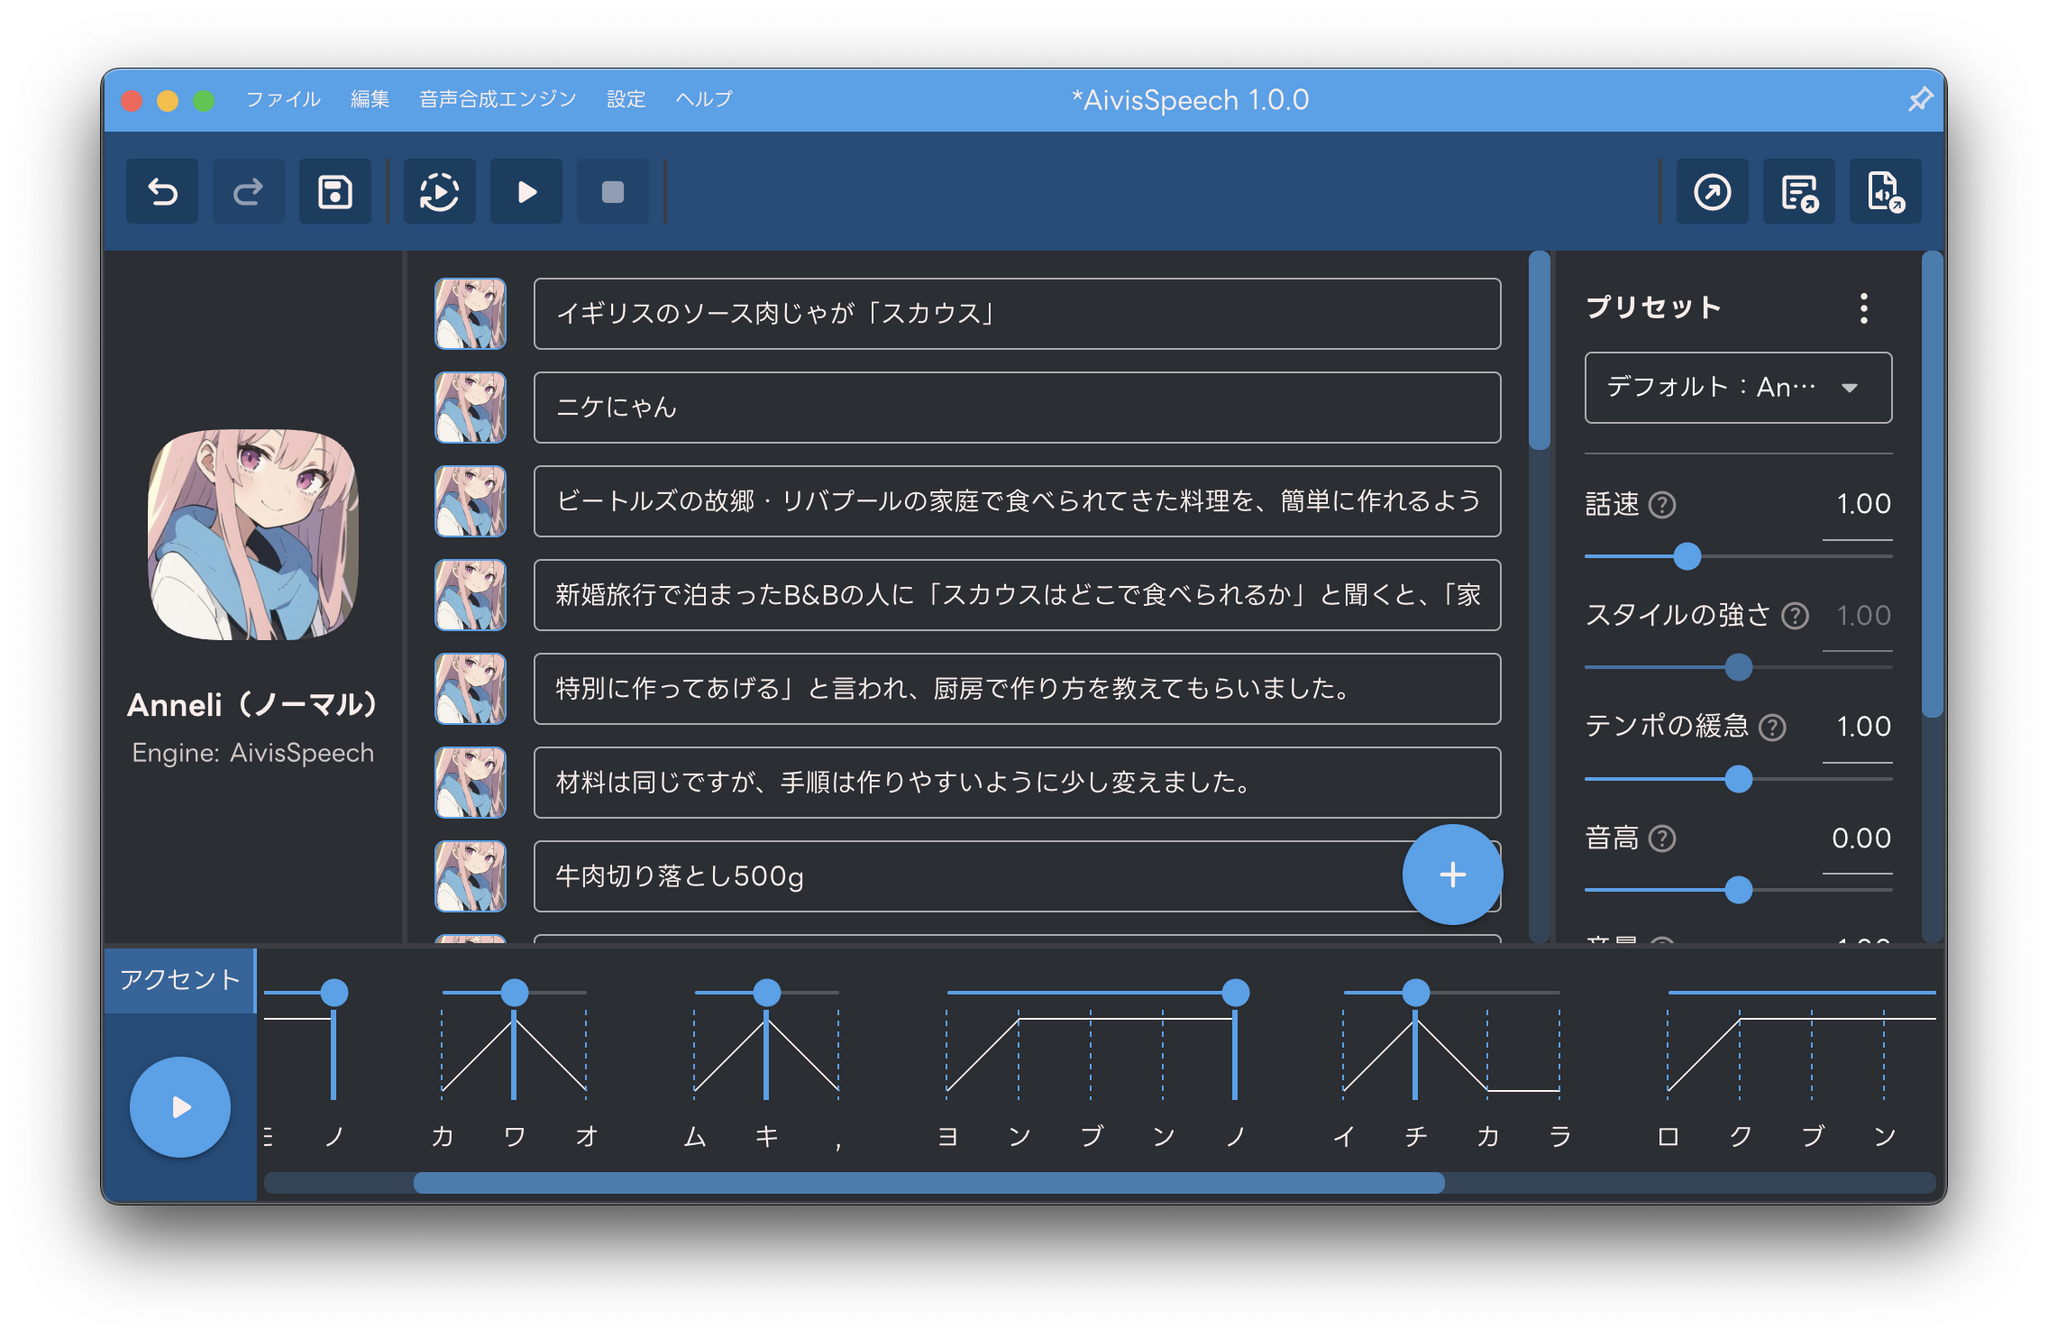The width and height of the screenshot is (2048, 1338).
Task: Click the text field containing ニケにゃん
Action: (x=1017, y=408)
